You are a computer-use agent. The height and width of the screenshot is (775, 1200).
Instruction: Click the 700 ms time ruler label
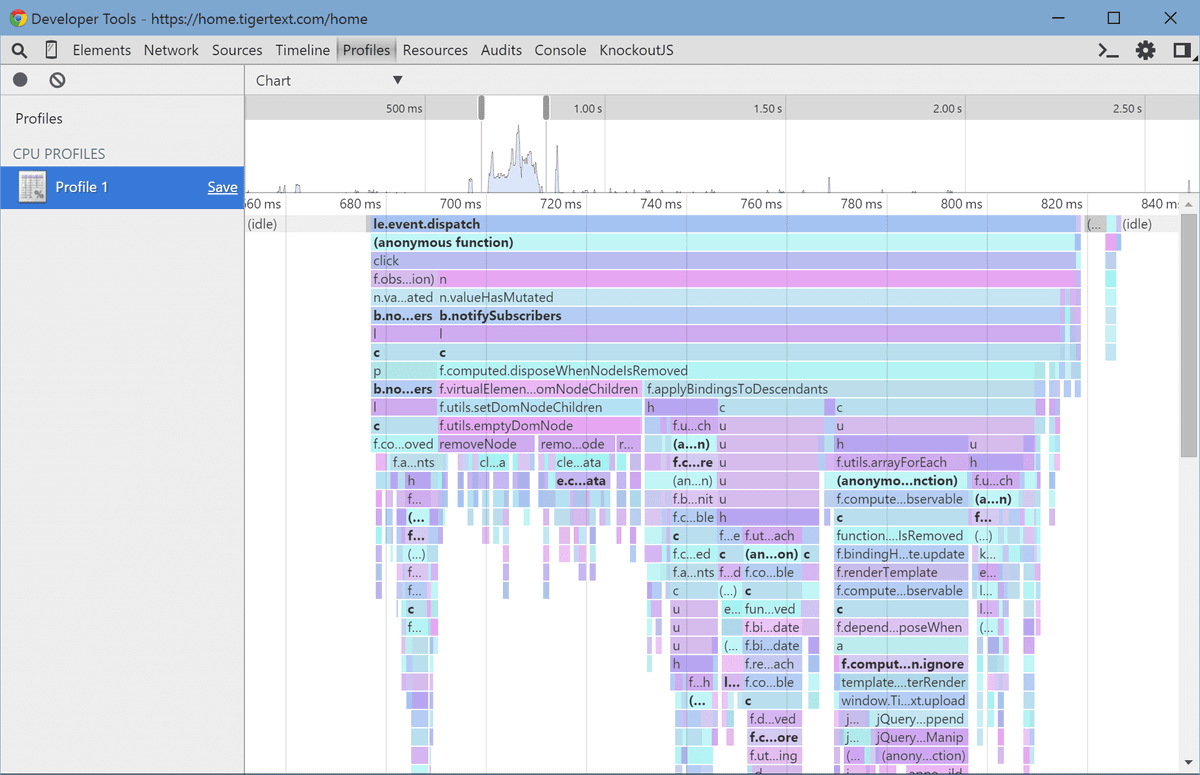tap(460, 204)
